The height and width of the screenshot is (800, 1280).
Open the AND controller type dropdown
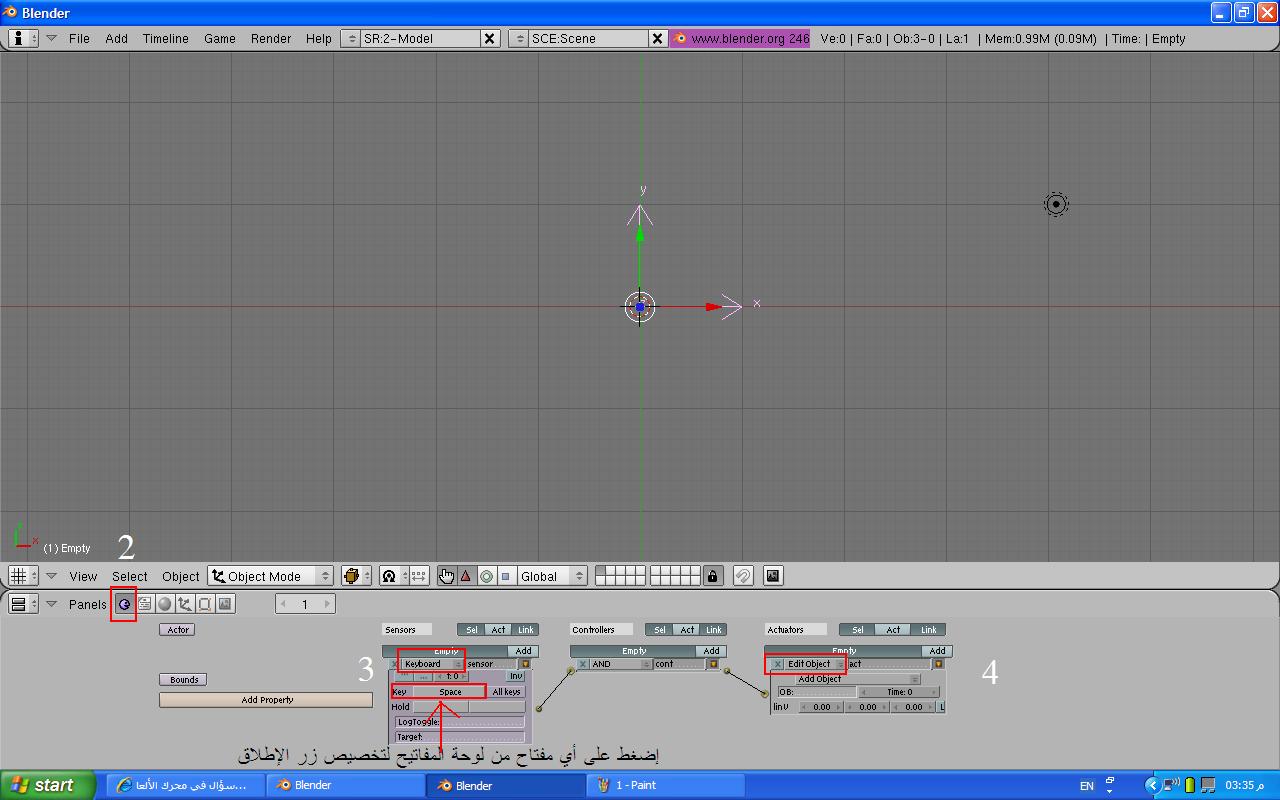coord(621,664)
